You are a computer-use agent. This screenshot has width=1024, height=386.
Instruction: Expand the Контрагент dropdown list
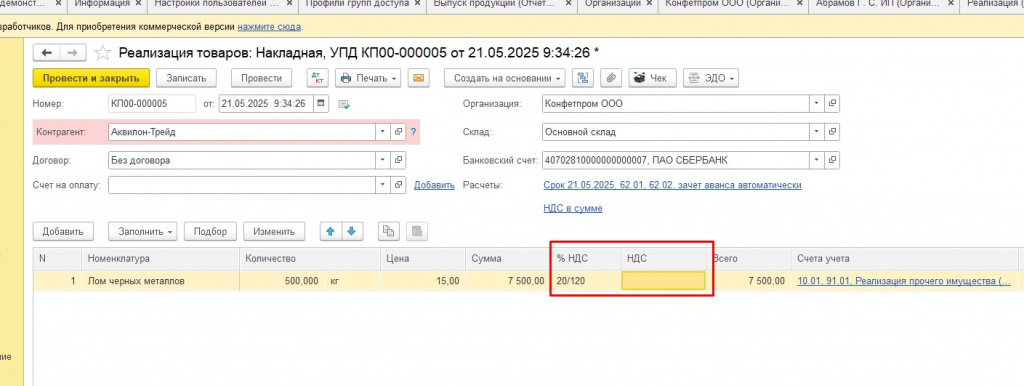point(383,132)
